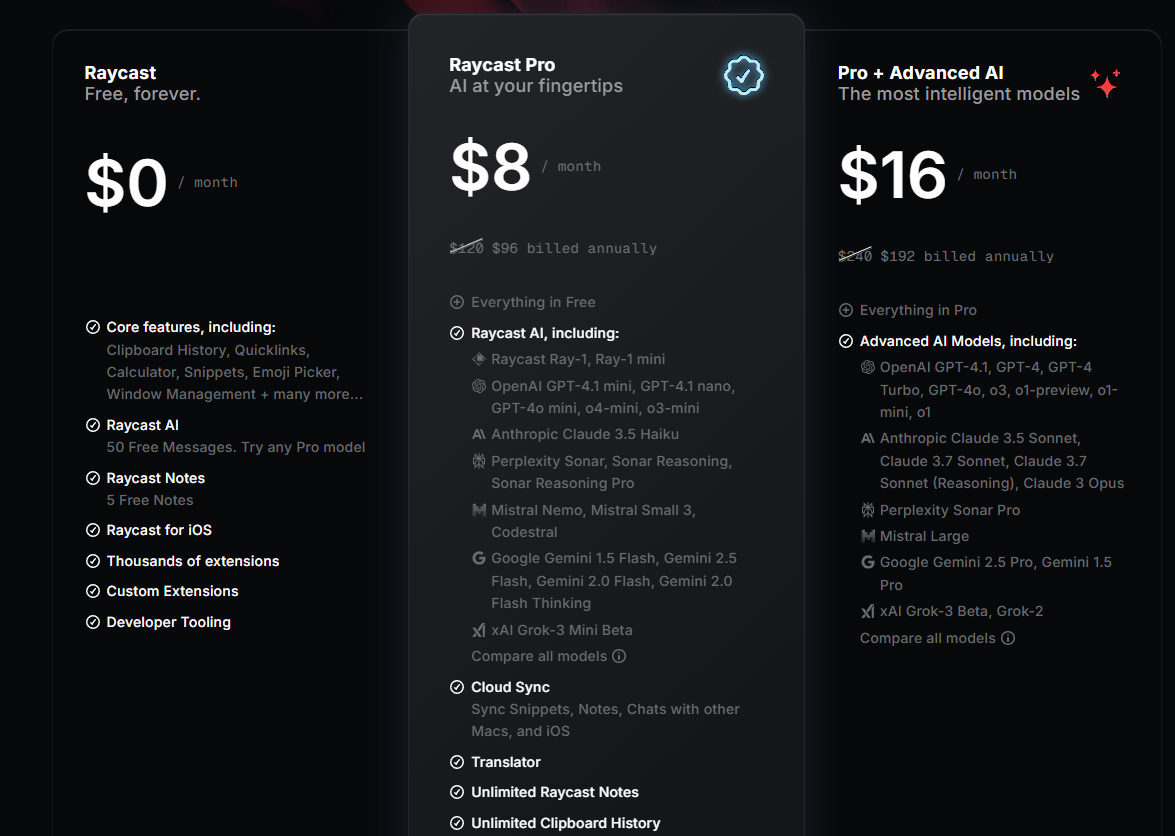Click the $96 billed annually text
1175x836 pixels.
(574, 248)
